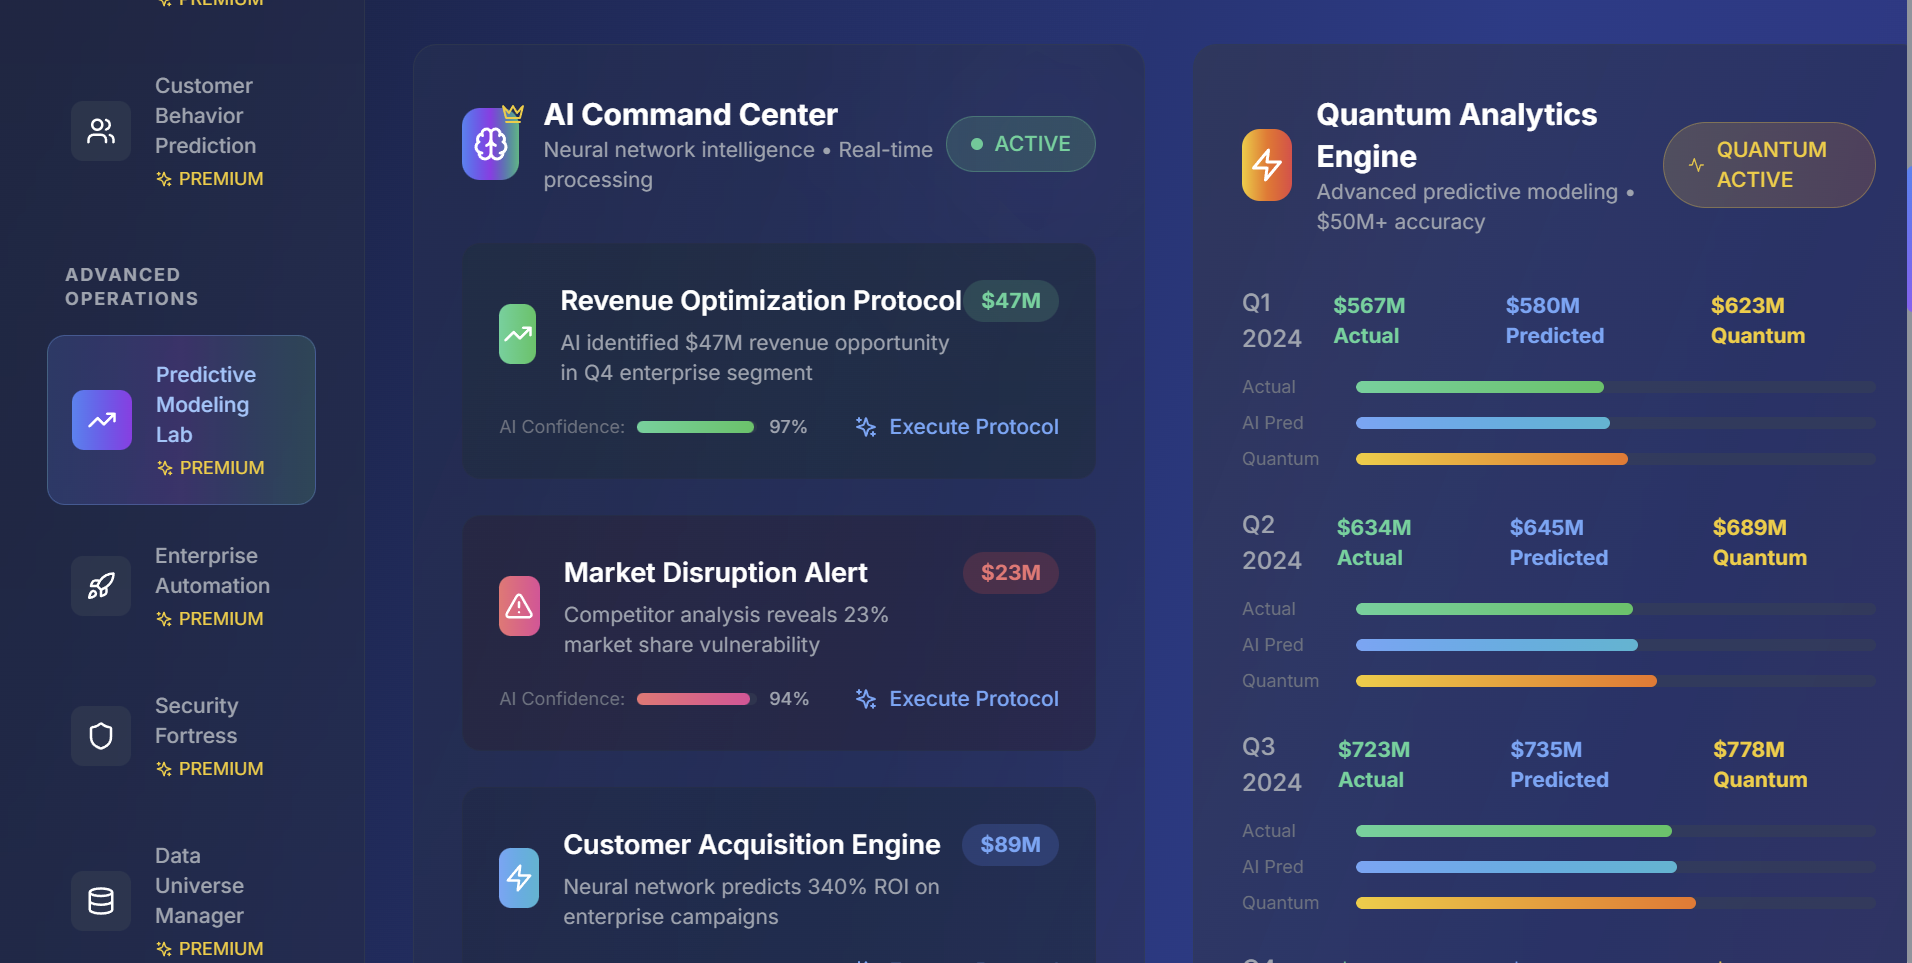Screen dimensions: 1912x963
Task: Click Q3 2024 Quantum orange bar
Action: pos(1525,903)
